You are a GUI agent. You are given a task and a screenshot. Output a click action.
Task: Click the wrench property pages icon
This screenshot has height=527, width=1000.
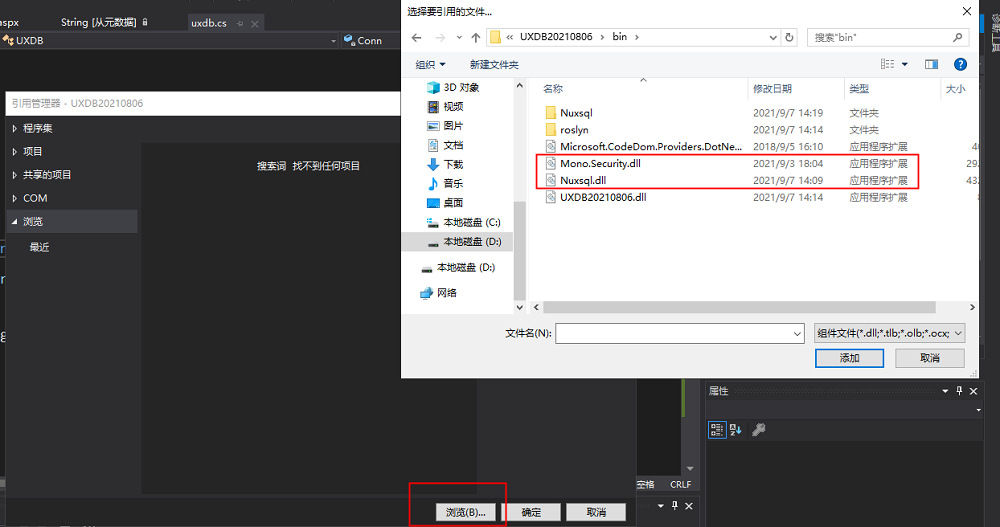click(759, 430)
